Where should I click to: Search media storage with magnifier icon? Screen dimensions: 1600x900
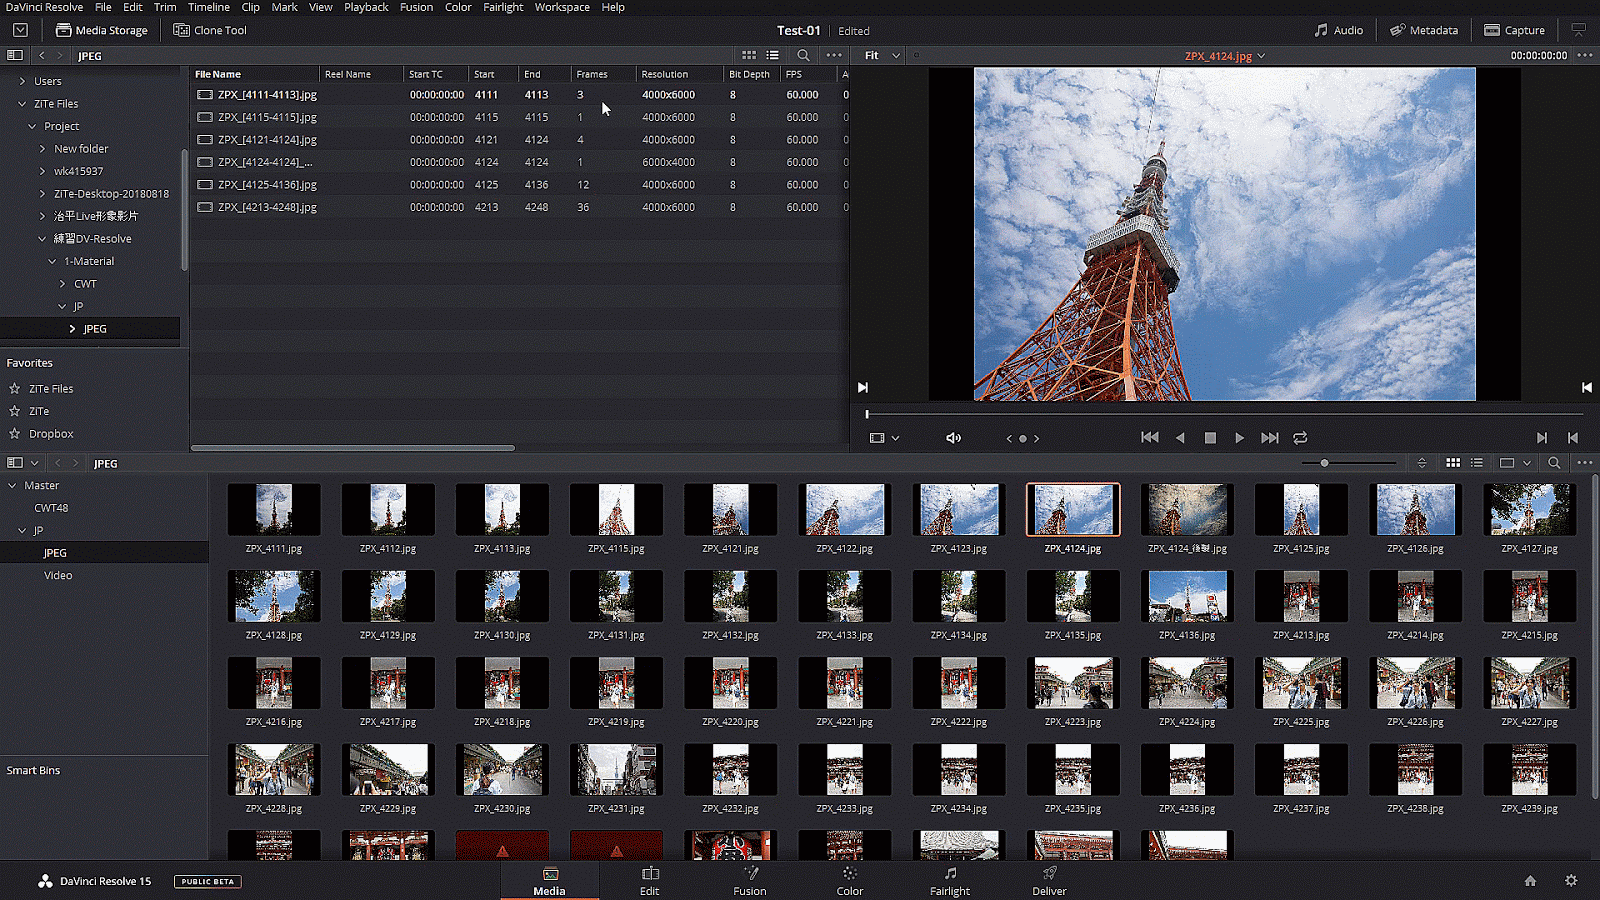[x=803, y=56]
